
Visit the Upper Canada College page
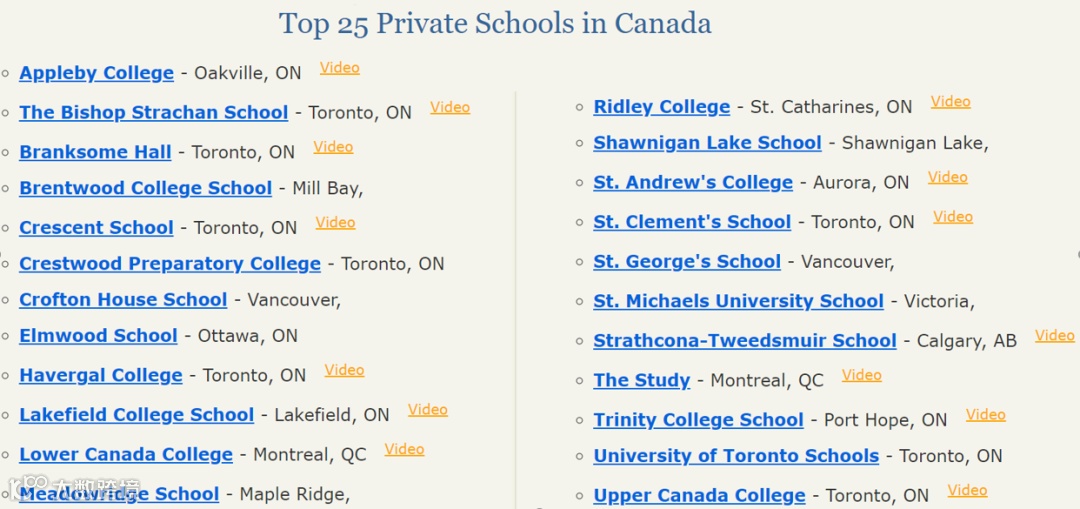click(x=699, y=495)
